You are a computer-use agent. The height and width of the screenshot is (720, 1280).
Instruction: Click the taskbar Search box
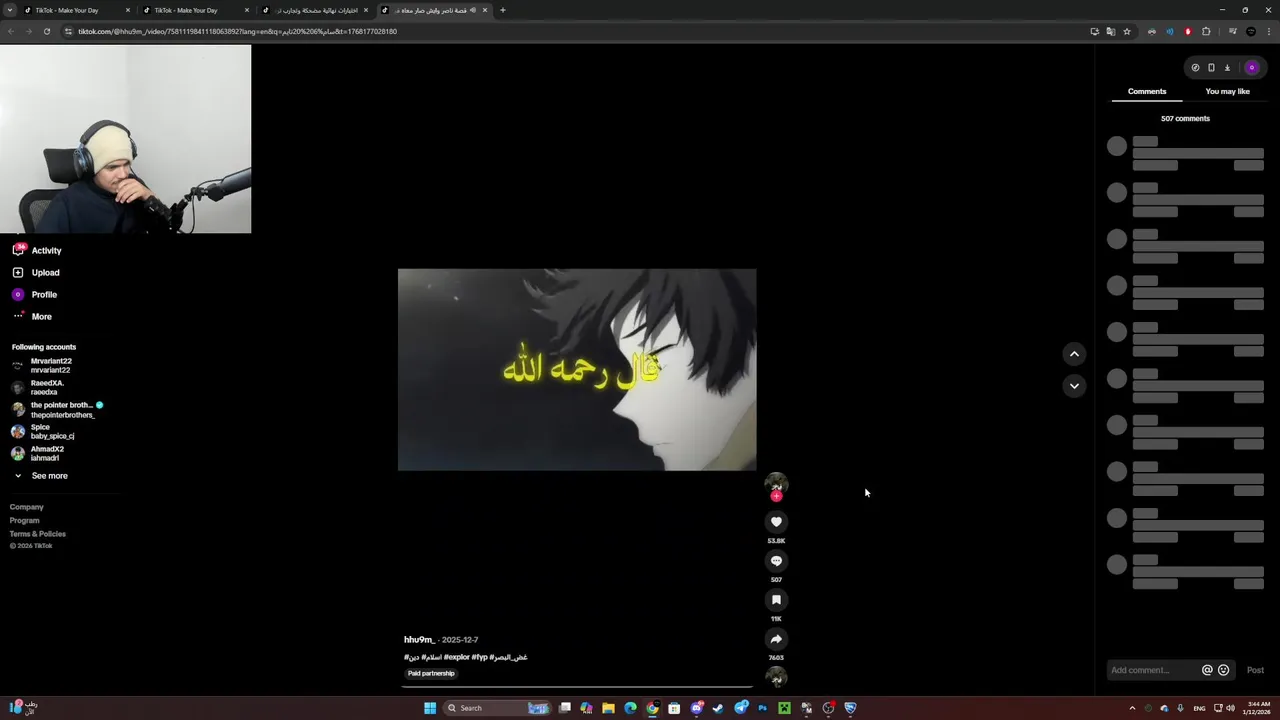(497, 708)
